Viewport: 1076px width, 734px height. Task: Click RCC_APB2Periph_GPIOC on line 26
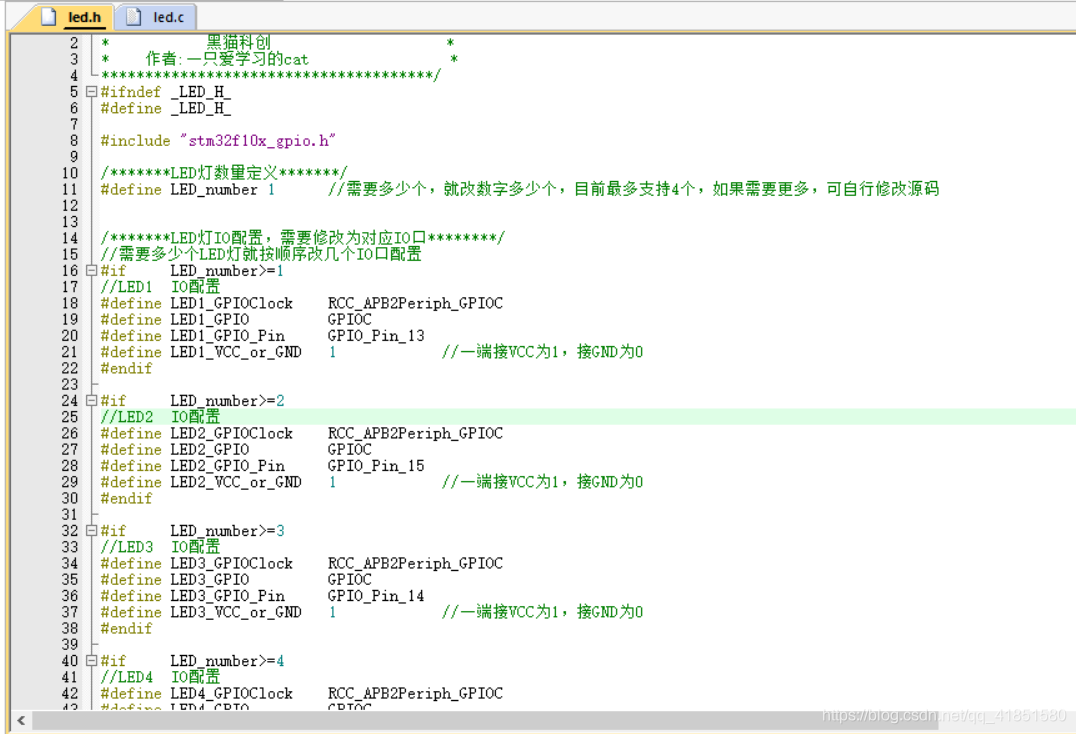[415, 434]
